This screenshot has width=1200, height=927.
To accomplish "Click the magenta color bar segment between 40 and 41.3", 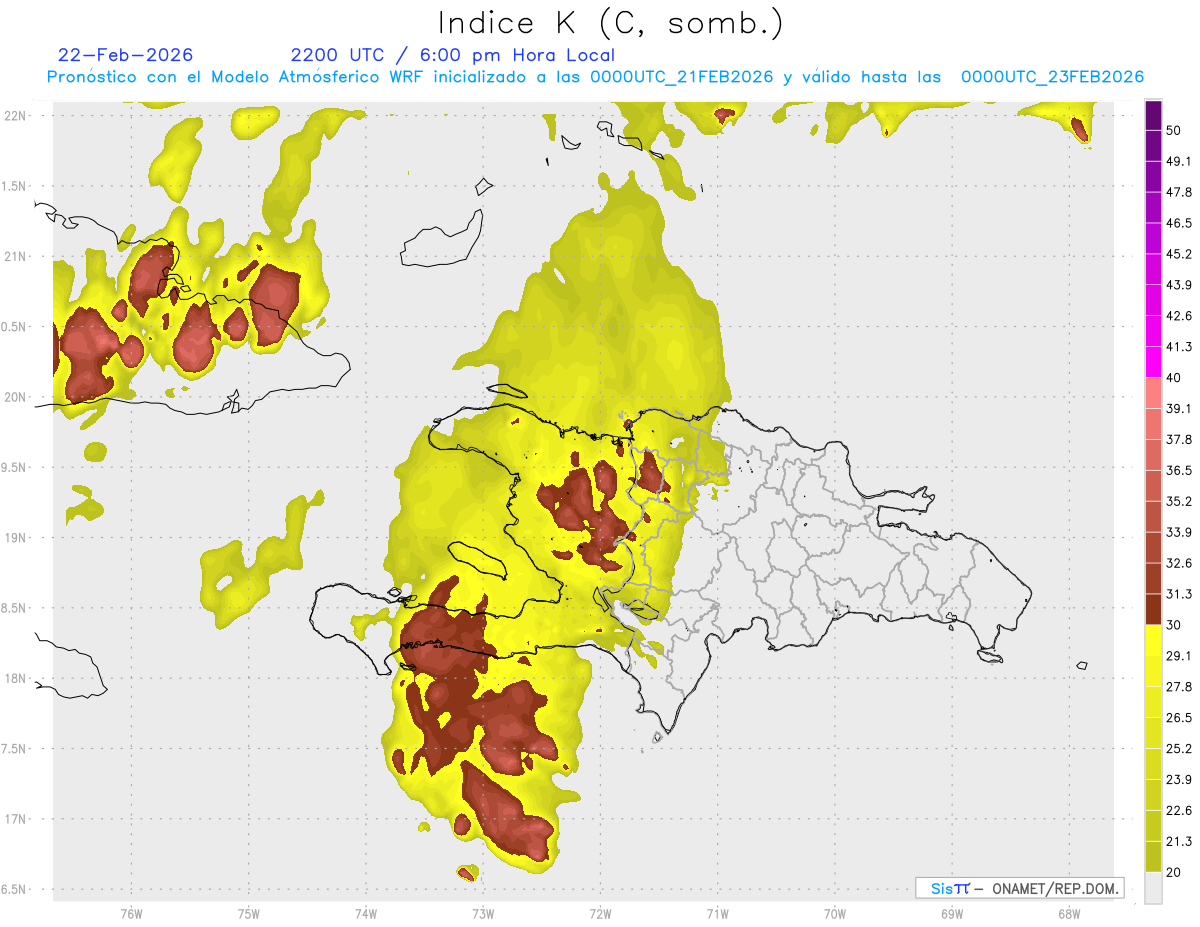I will (x=1154, y=362).
